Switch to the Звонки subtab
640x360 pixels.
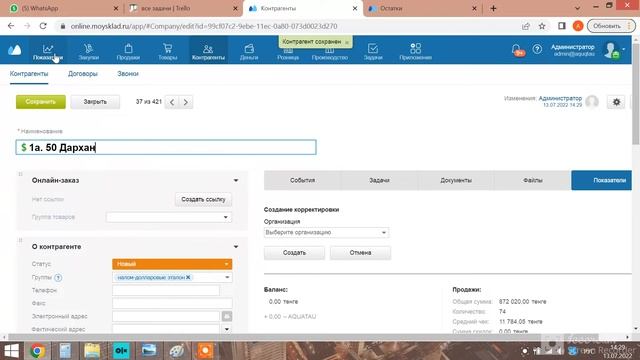click(128, 74)
